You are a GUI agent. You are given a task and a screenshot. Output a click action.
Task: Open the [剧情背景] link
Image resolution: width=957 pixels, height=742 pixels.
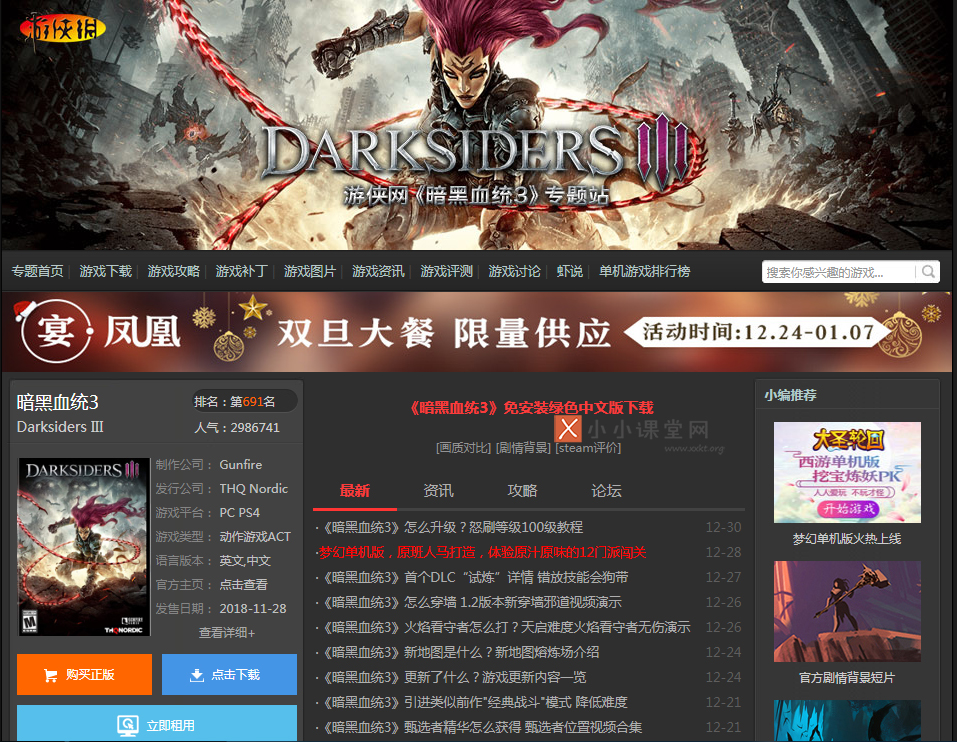[523, 448]
